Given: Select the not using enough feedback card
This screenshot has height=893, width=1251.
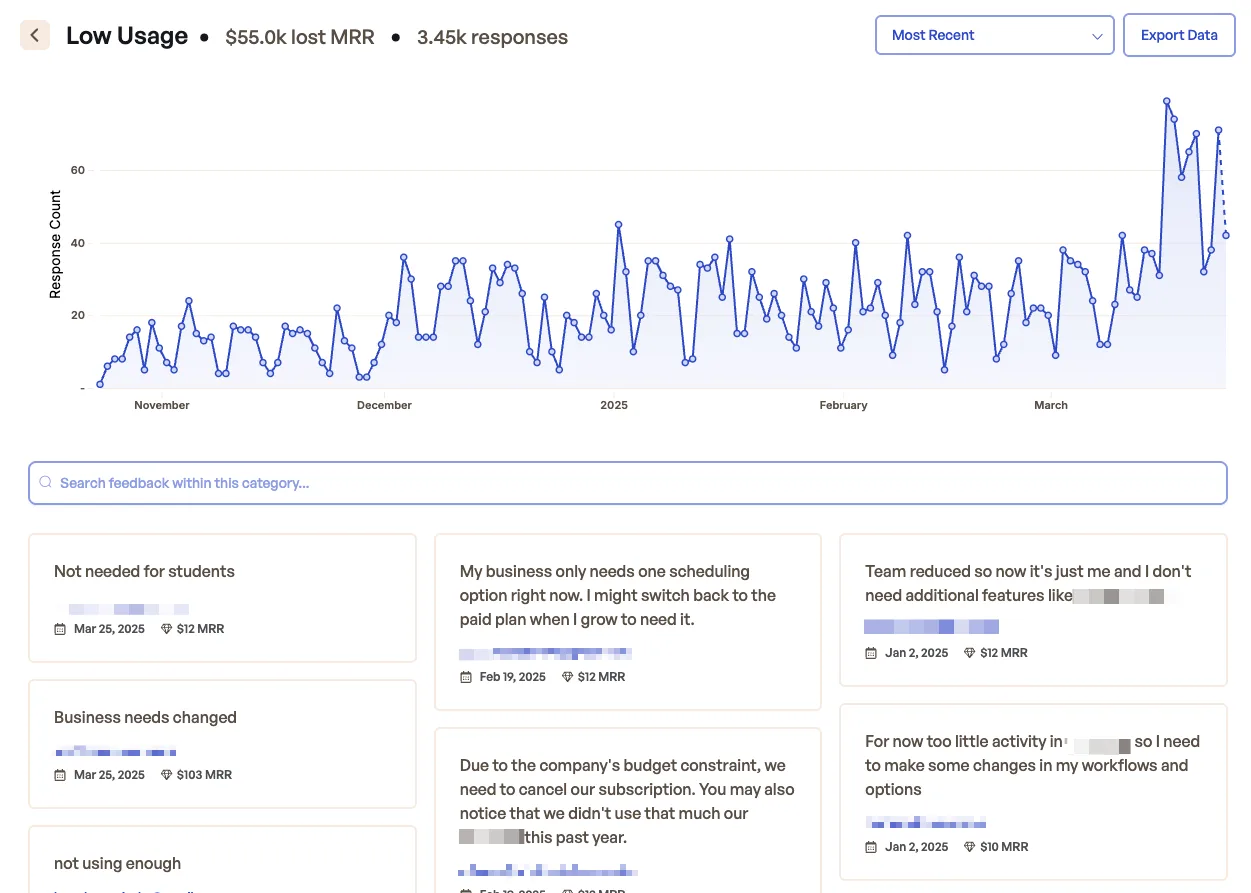Looking at the screenshot, I should [222, 859].
